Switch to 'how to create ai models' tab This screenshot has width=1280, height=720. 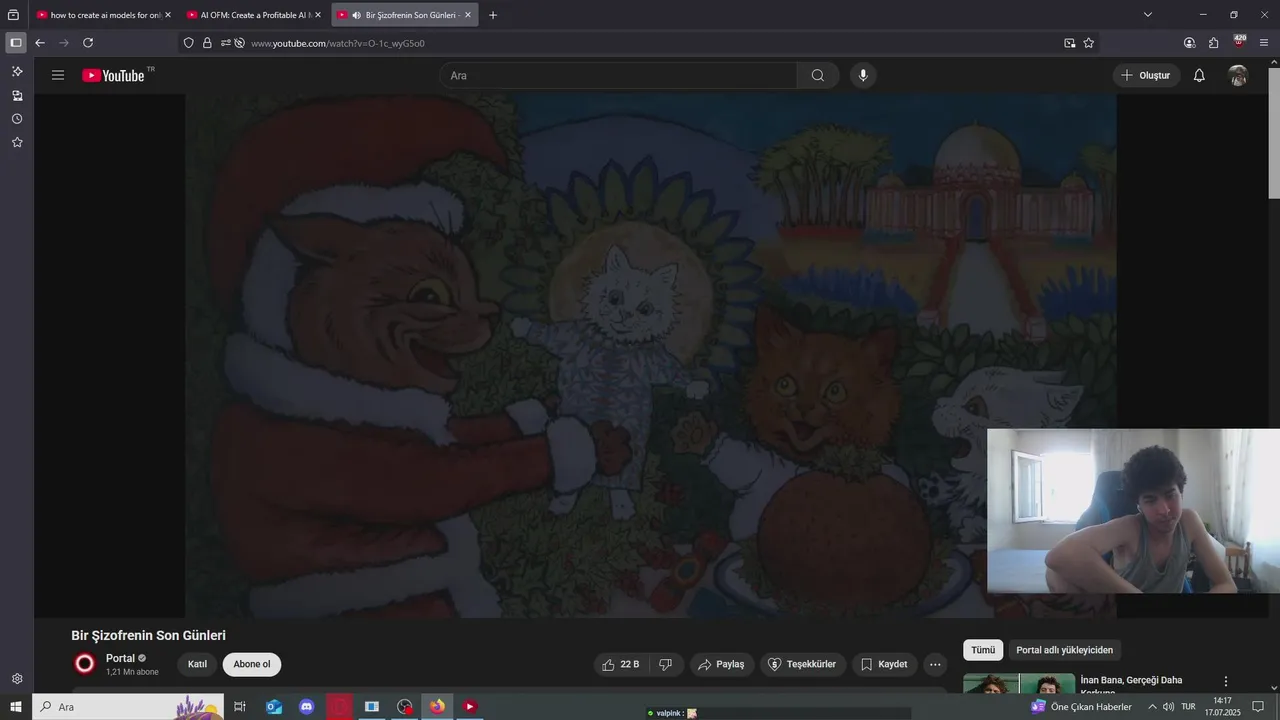[x=103, y=15]
